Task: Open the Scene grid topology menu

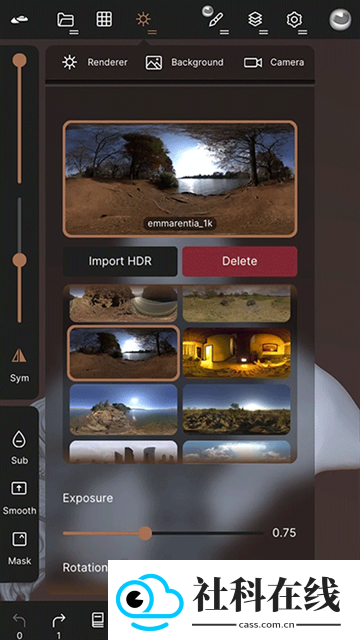Action: (x=104, y=19)
